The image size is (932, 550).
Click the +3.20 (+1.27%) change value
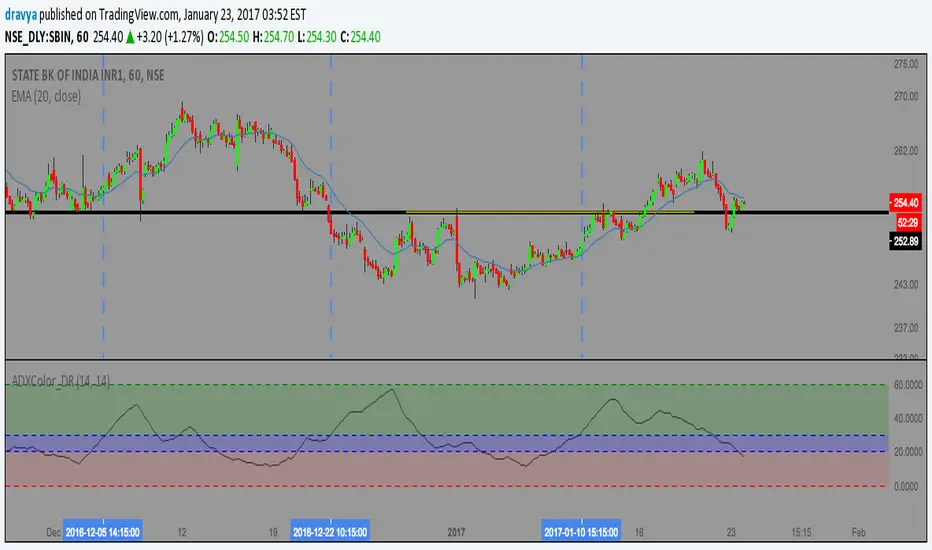170,37
